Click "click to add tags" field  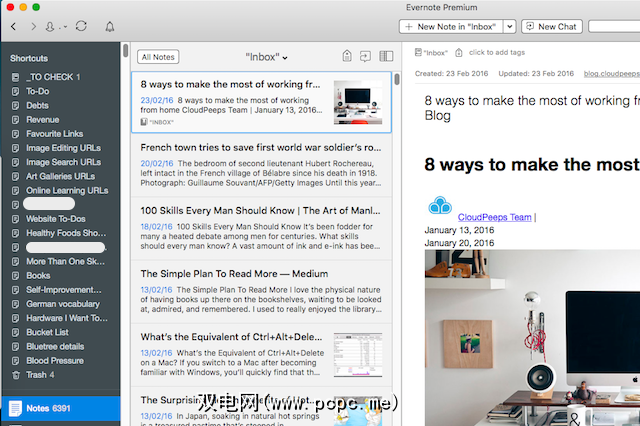coord(497,53)
